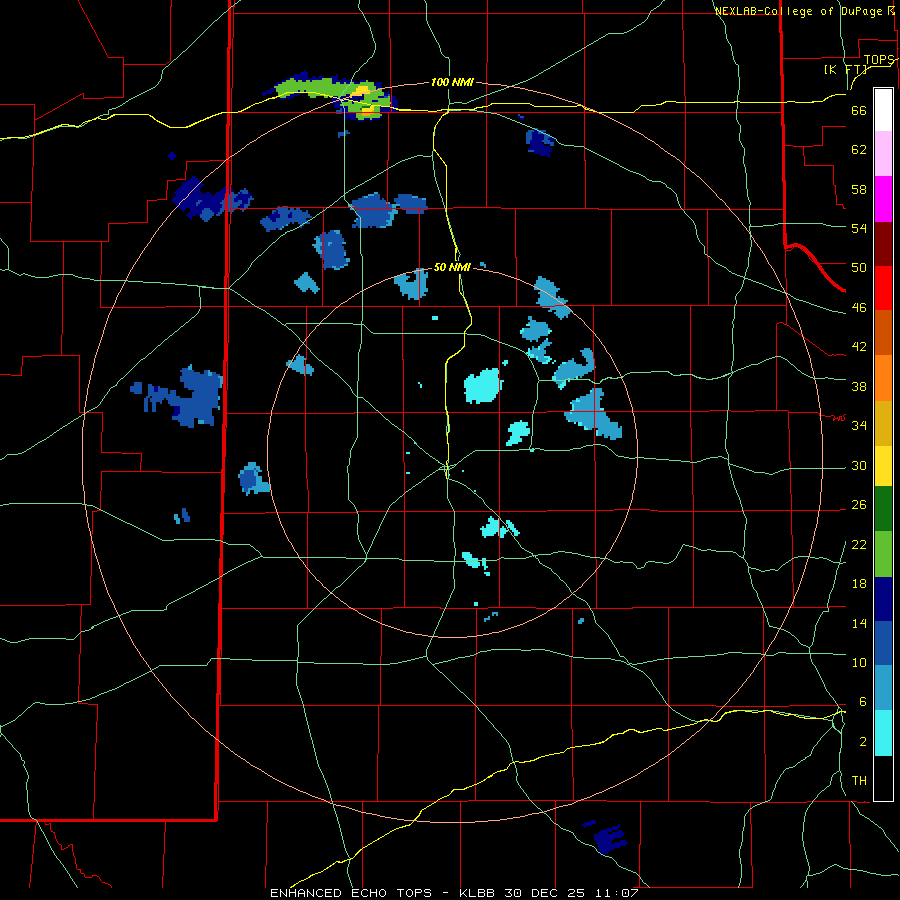The image size is (900, 900).
Task: Click the '22' scale label
Action: coord(859,544)
